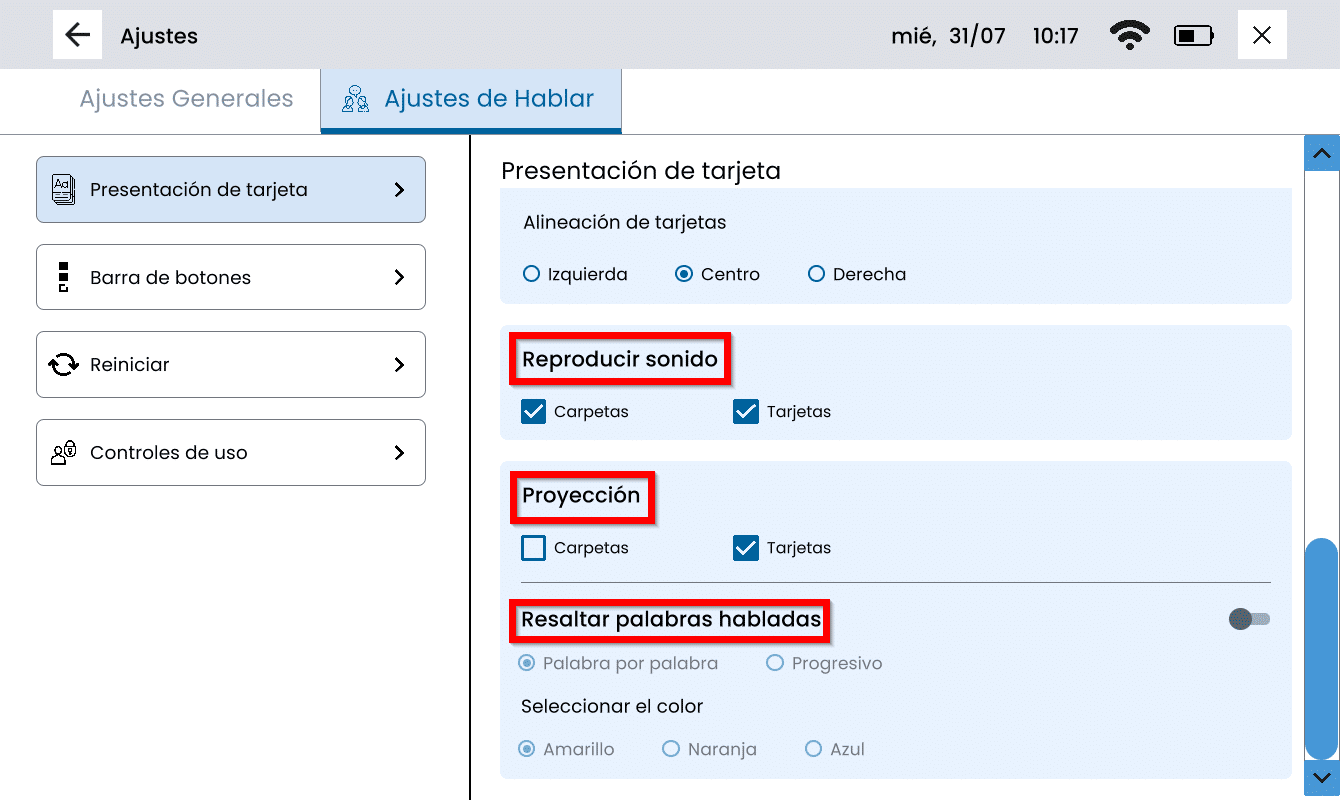Expand Controles de uso chevron

coord(399,453)
